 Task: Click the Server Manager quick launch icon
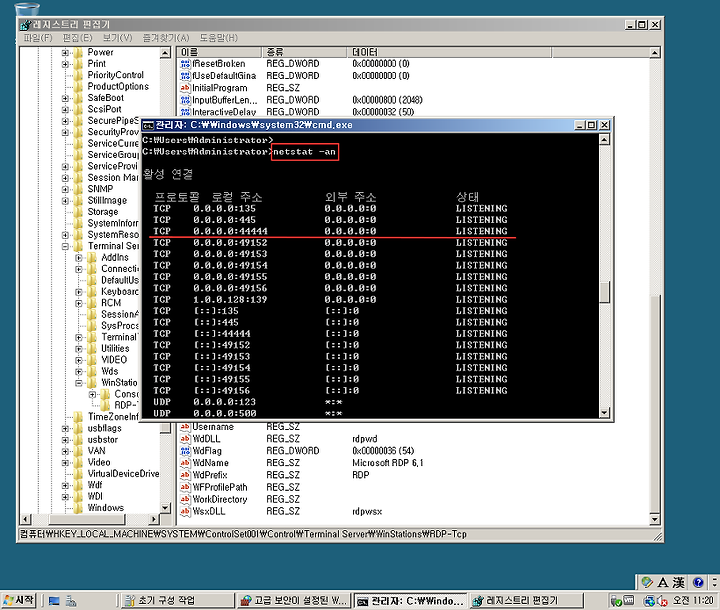(x=71, y=600)
